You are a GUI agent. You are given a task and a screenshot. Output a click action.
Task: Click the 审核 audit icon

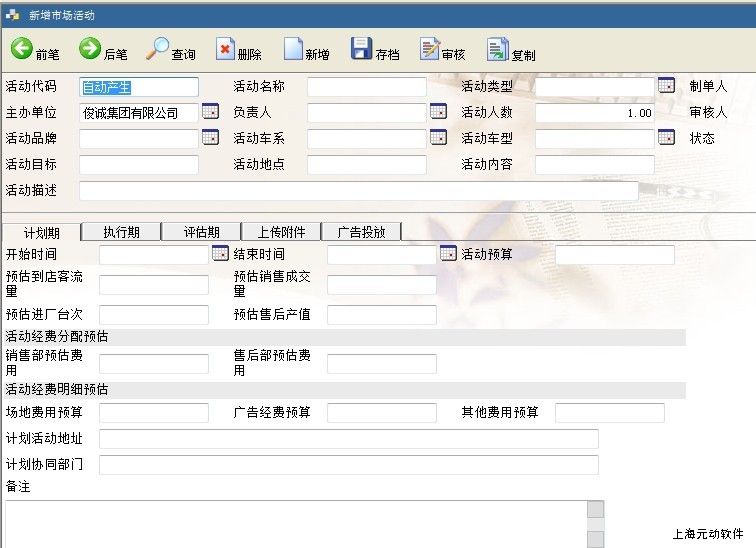[430, 49]
